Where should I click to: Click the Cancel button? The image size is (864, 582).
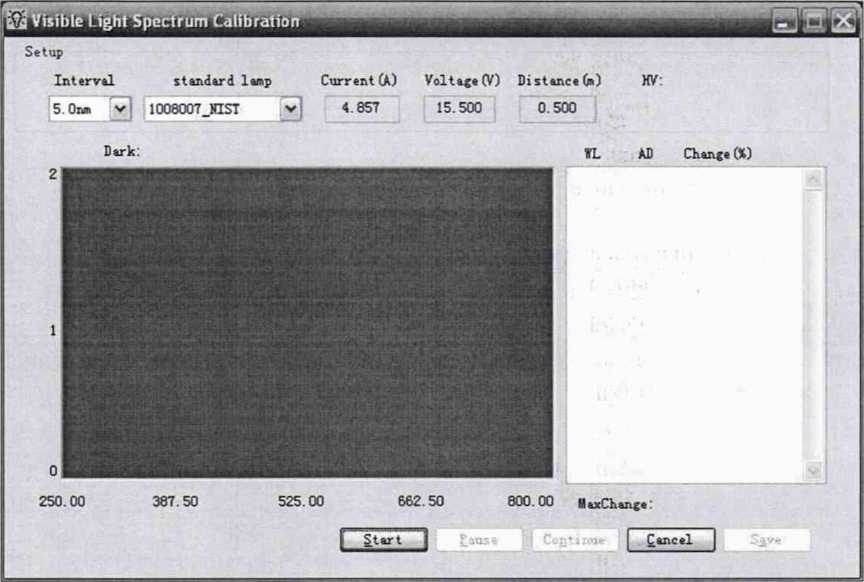click(x=671, y=540)
